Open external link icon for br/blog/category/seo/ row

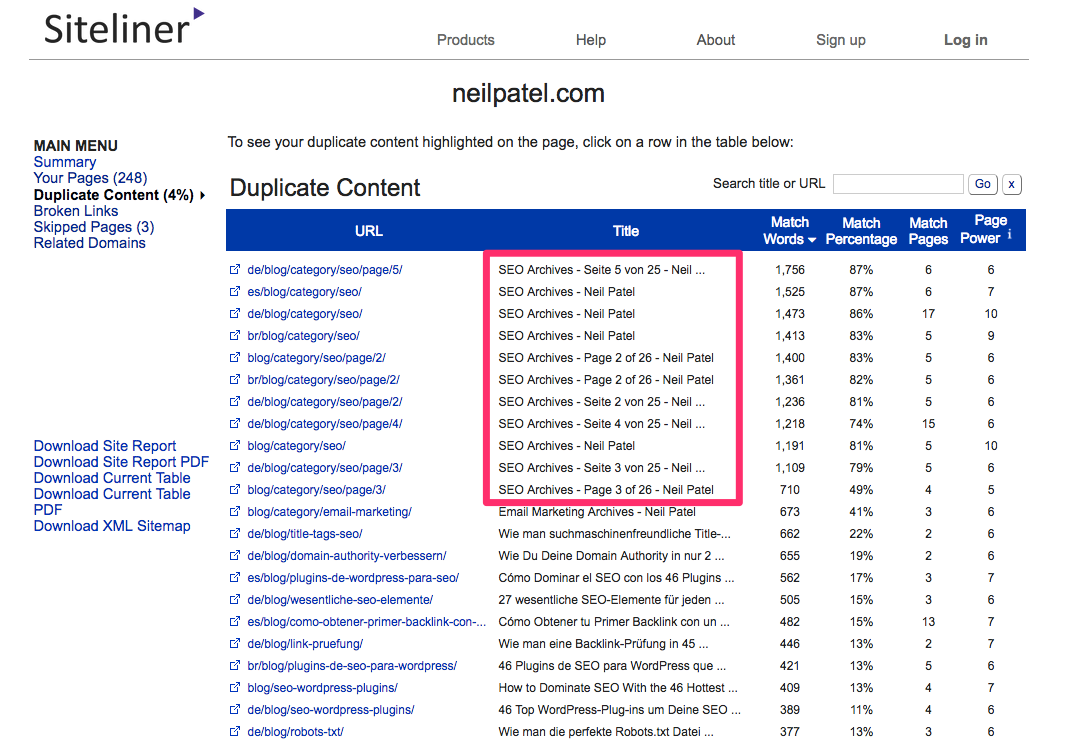pos(234,335)
